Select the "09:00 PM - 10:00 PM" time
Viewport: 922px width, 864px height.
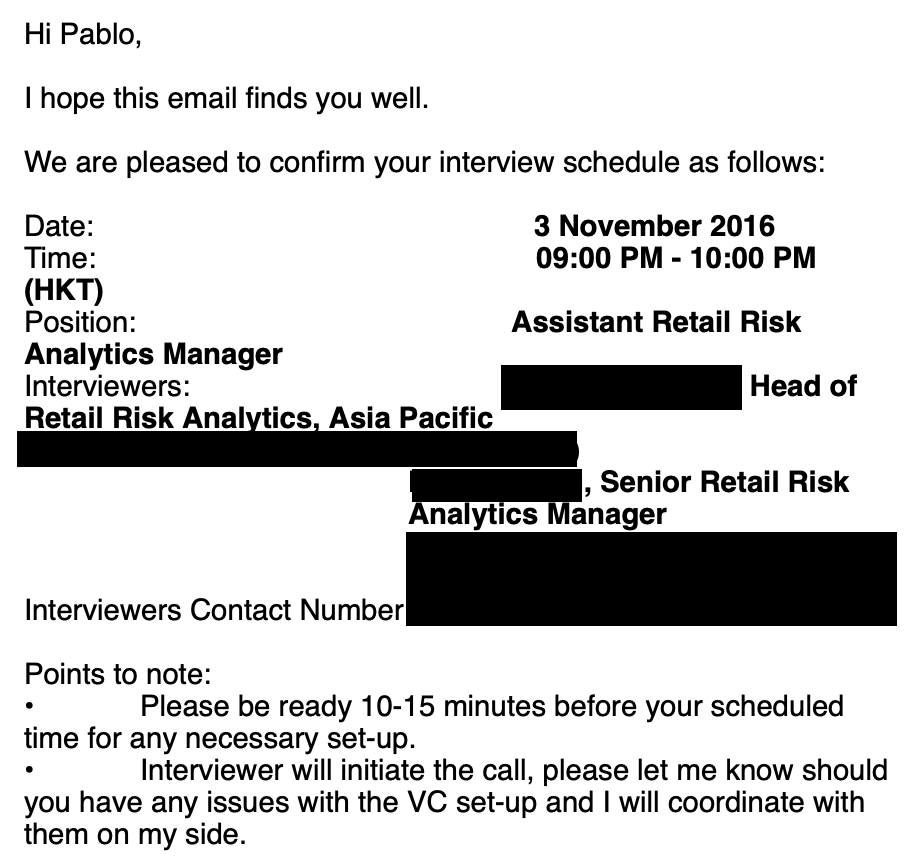[x=676, y=259]
